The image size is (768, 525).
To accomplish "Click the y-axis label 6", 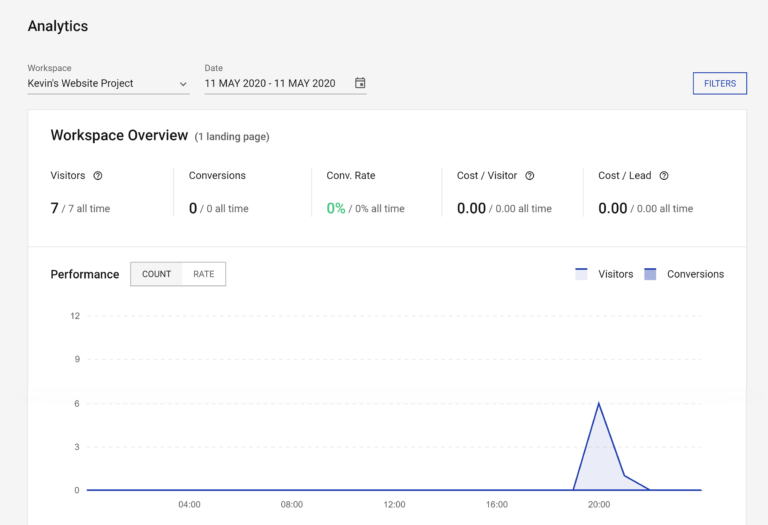I will coord(77,404).
